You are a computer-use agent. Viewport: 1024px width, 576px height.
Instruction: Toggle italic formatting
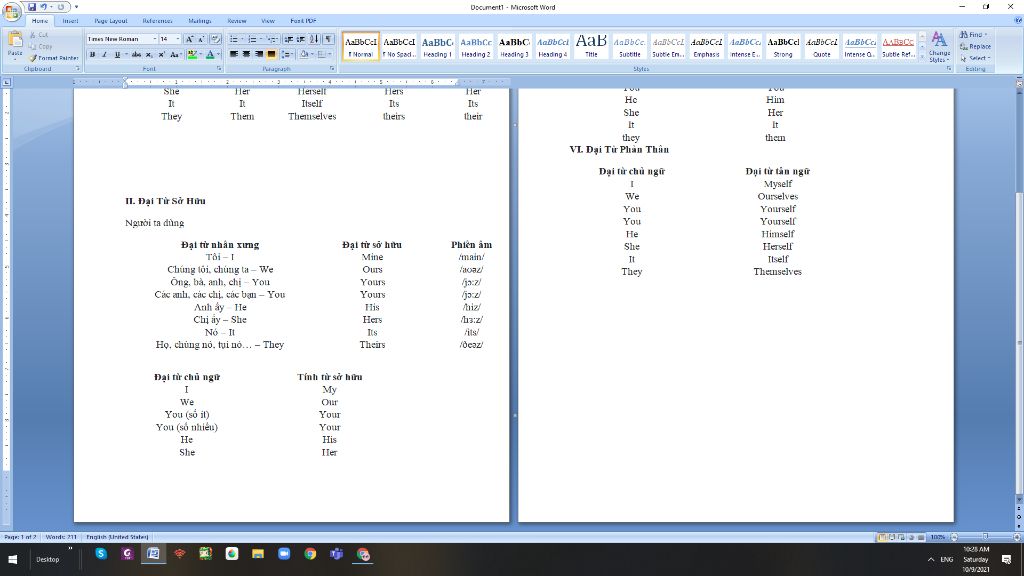coord(104,54)
